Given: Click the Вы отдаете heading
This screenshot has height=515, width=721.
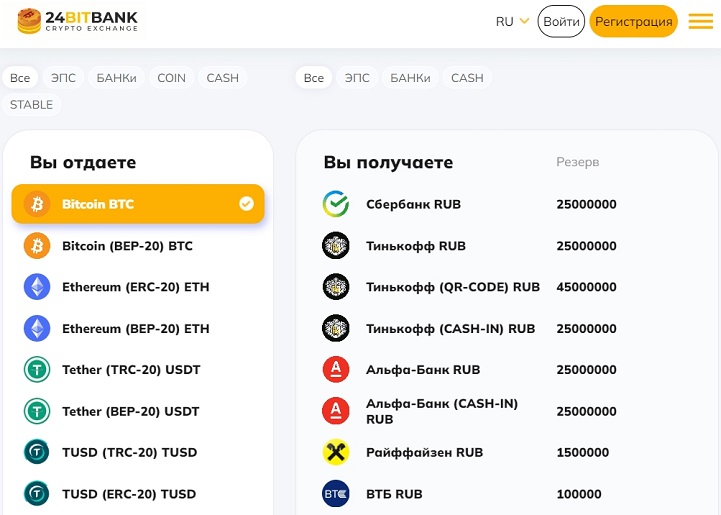Looking at the screenshot, I should [83, 162].
